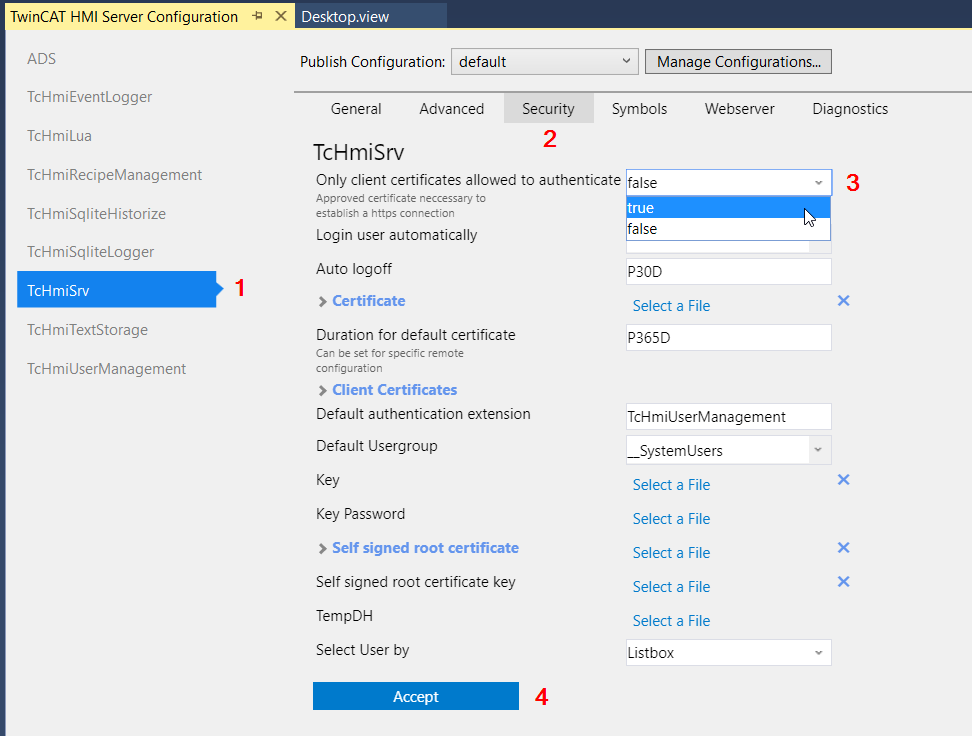
Task: Select a File for Key
Action: (671, 485)
